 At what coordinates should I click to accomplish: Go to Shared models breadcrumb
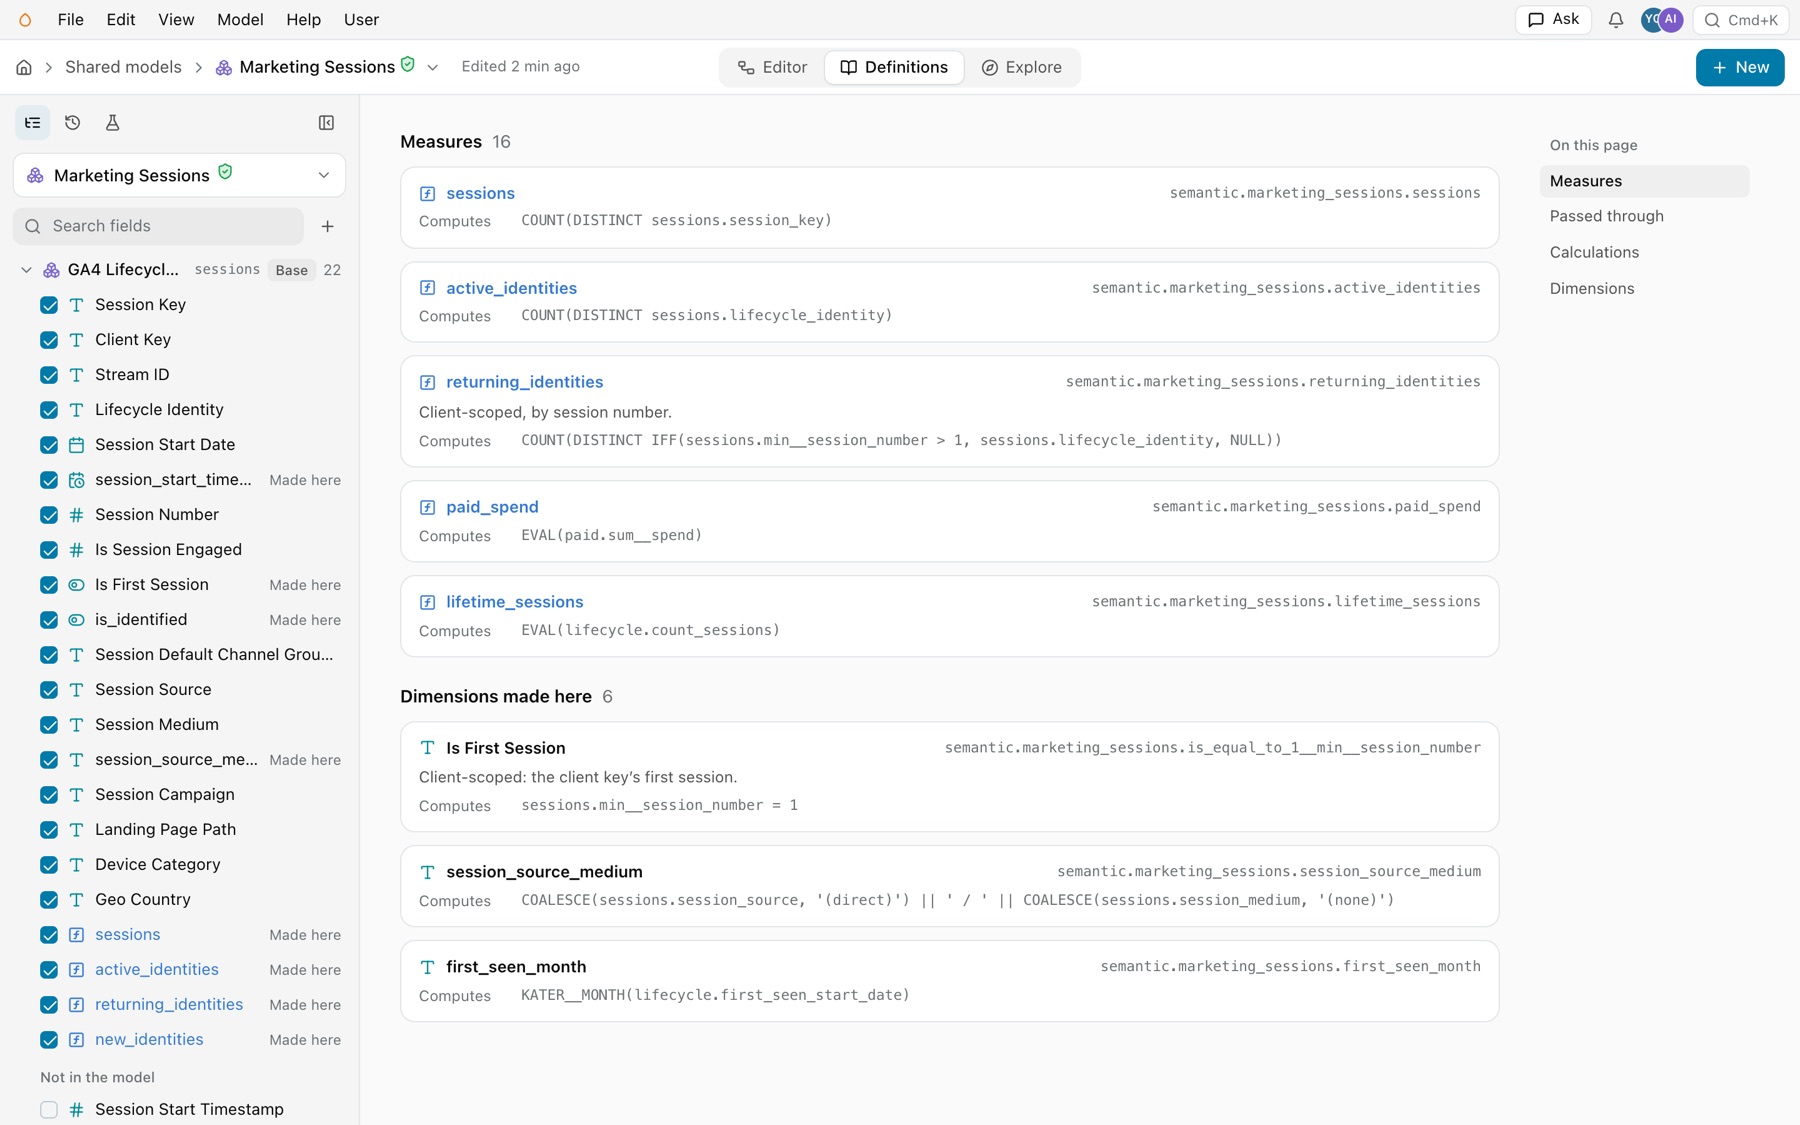[x=123, y=67]
